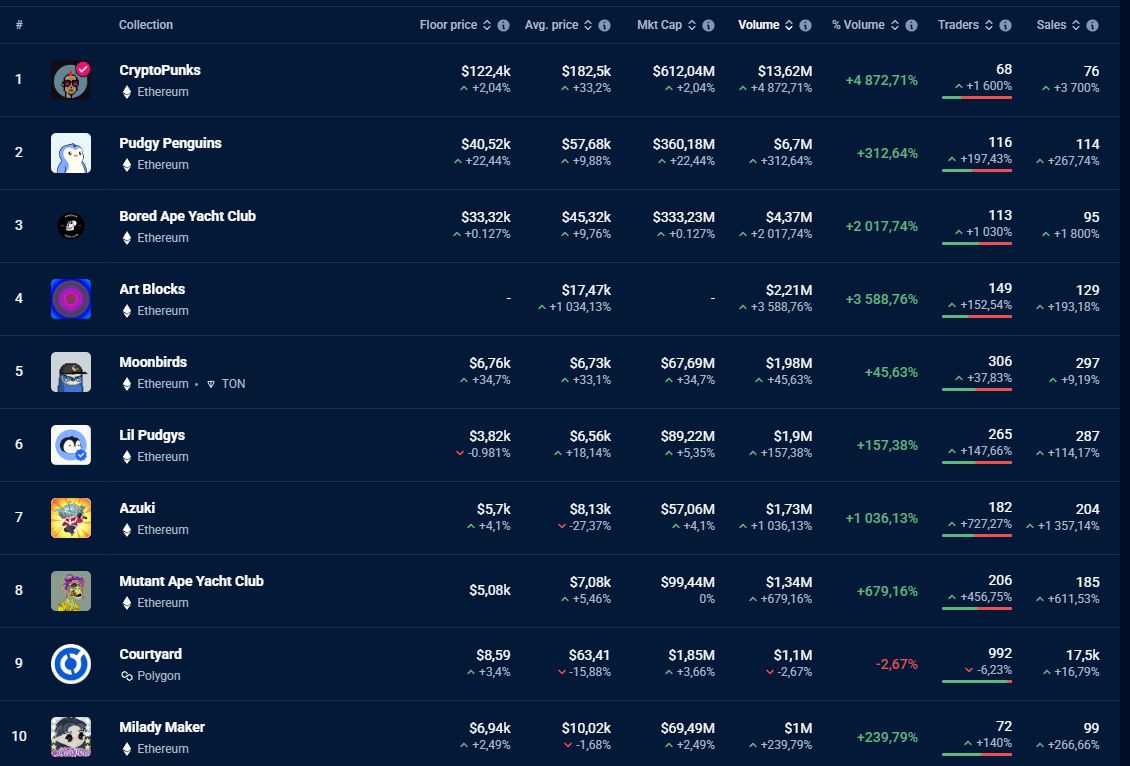The image size is (1130, 766).
Task: Click the Courtyard logo icon
Action: pos(71,664)
